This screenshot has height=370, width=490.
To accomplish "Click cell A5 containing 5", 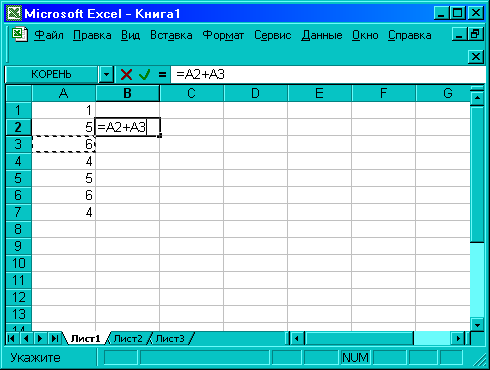I will (x=63, y=178).
